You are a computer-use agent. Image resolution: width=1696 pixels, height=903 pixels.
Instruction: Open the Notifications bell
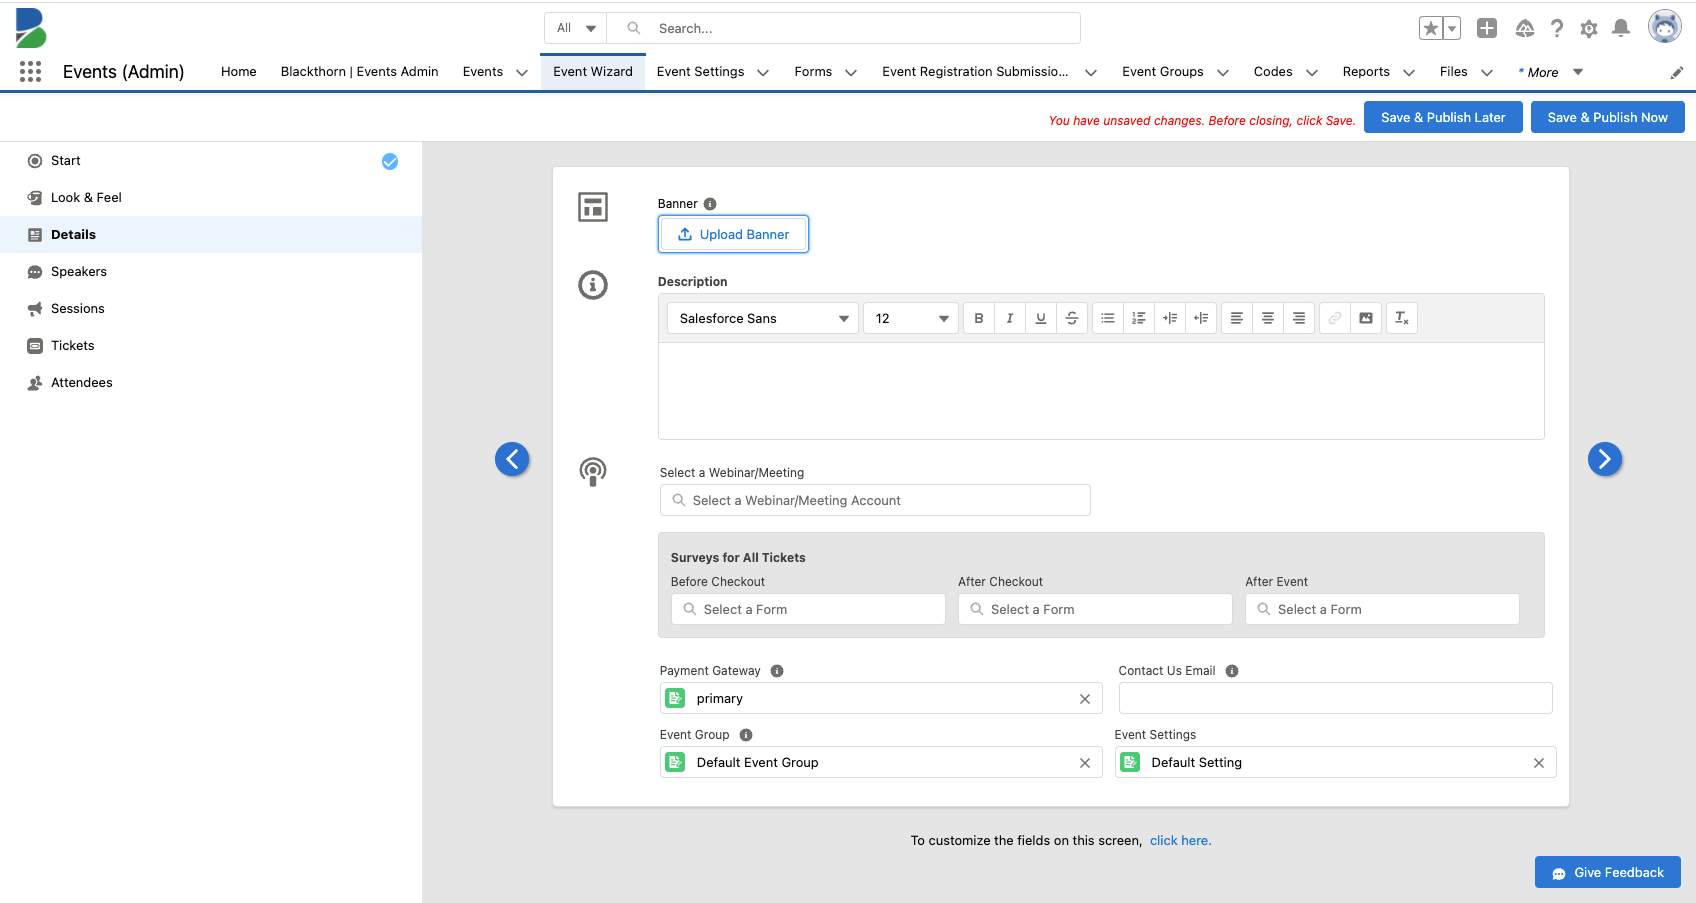coord(1621,28)
